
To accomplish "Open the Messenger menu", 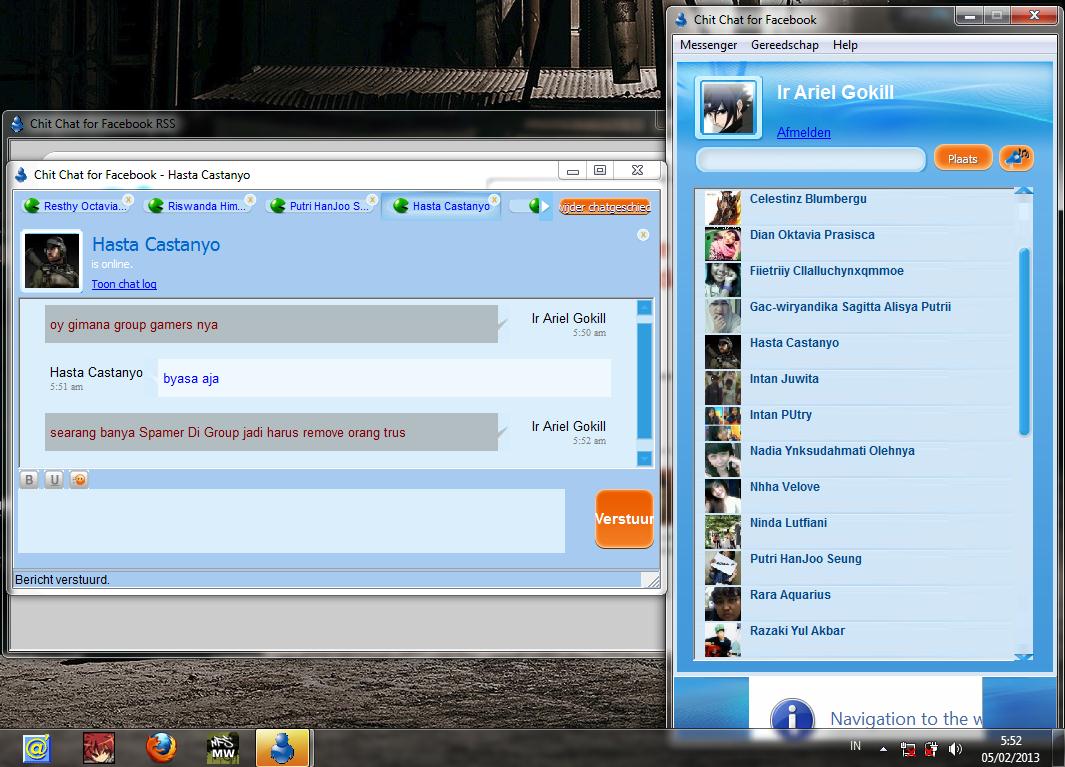I will click(708, 45).
